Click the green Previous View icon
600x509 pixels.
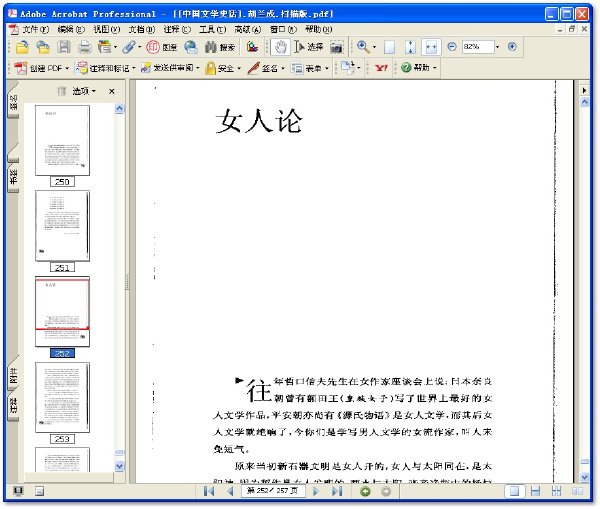coord(365,491)
